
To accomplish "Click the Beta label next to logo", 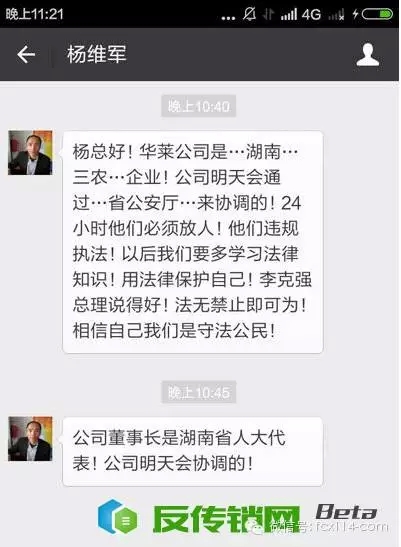I will click(x=346, y=512).
